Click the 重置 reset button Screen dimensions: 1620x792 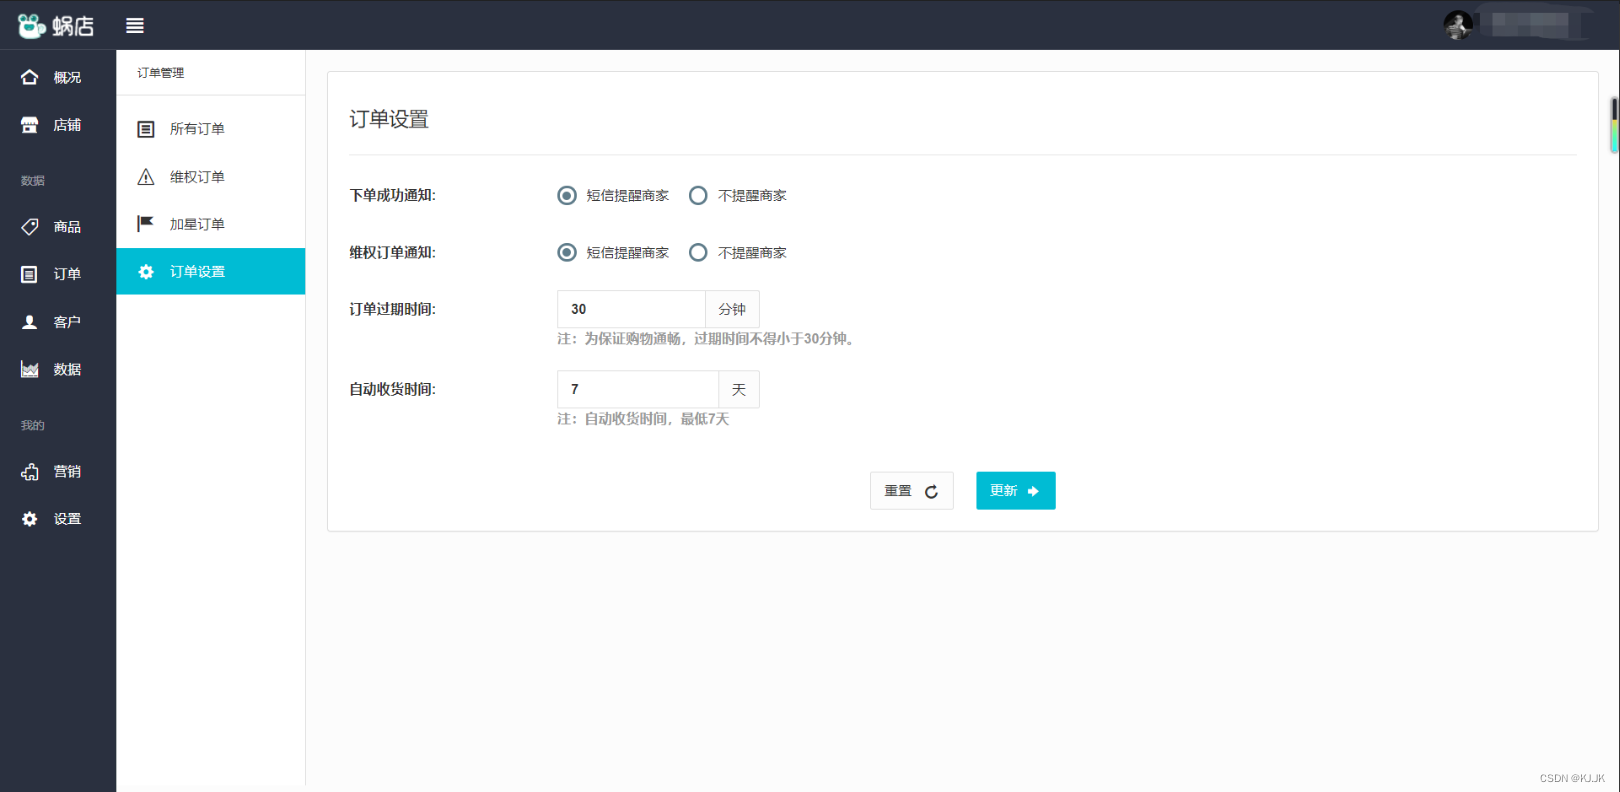coord(911,491)
